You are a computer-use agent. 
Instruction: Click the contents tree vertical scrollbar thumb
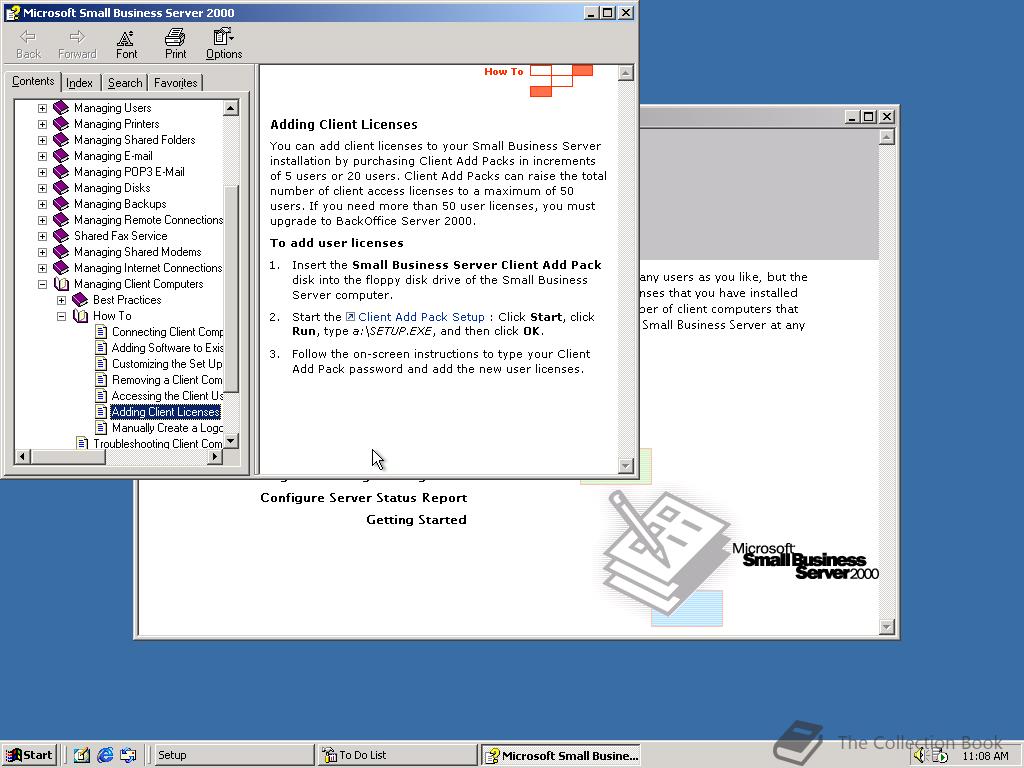[231, 287]
